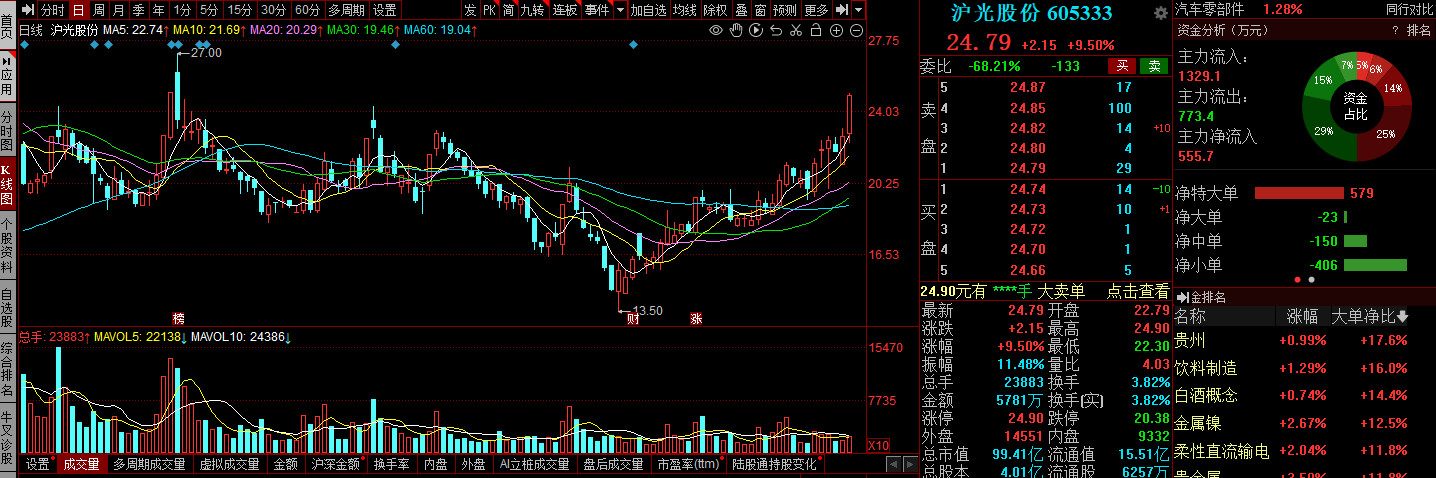Viewport: 1436px width, 478px height.
Task: Open the 更多 more options
Action: coord(816,10)
